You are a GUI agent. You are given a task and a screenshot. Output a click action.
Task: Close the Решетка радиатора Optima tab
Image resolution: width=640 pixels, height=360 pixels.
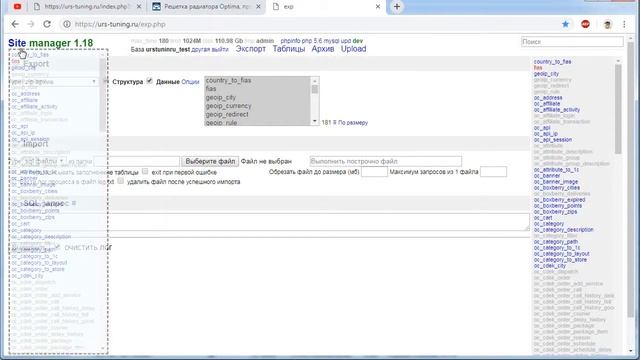[x=258, y=7]
